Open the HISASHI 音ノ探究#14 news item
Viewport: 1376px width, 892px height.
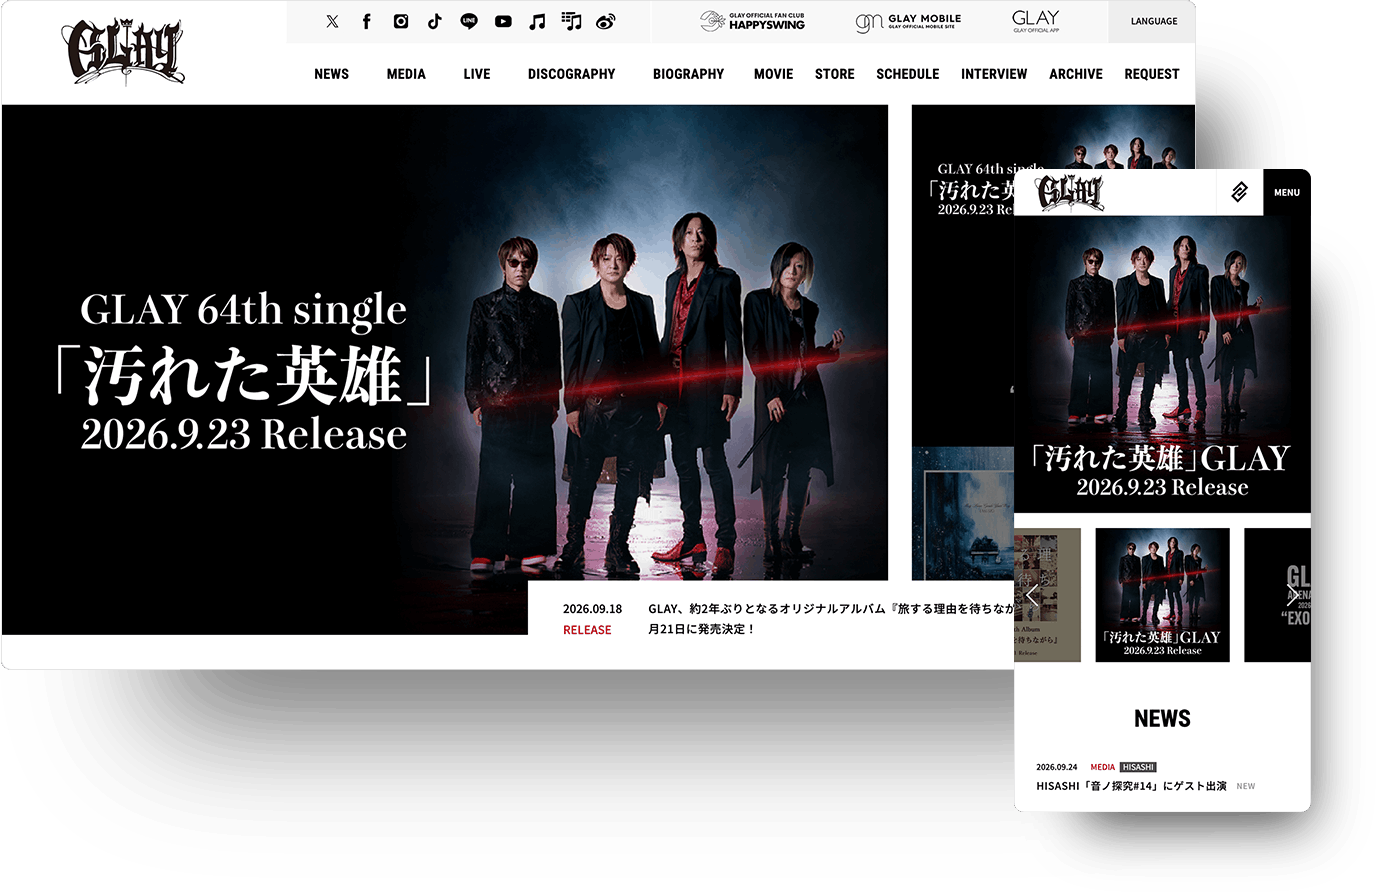(x=1131, y=786)
